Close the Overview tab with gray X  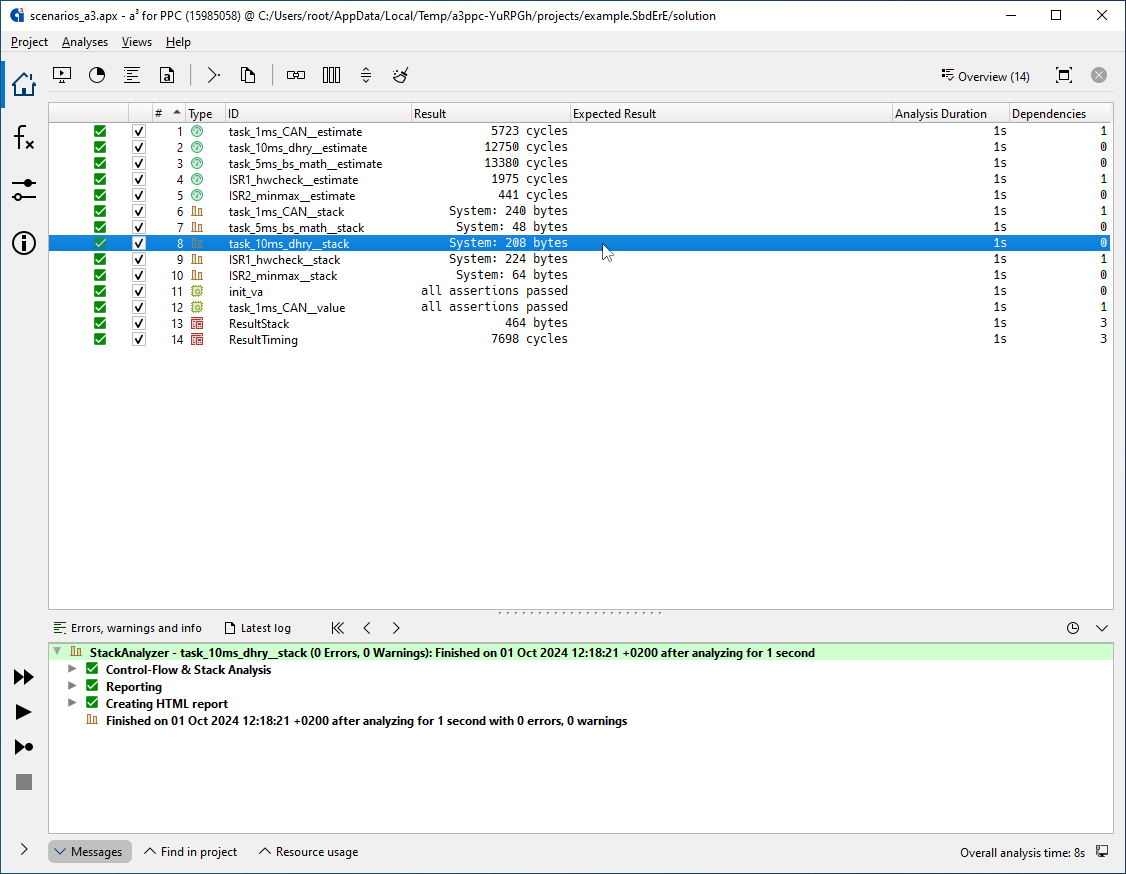(1099, 75)
